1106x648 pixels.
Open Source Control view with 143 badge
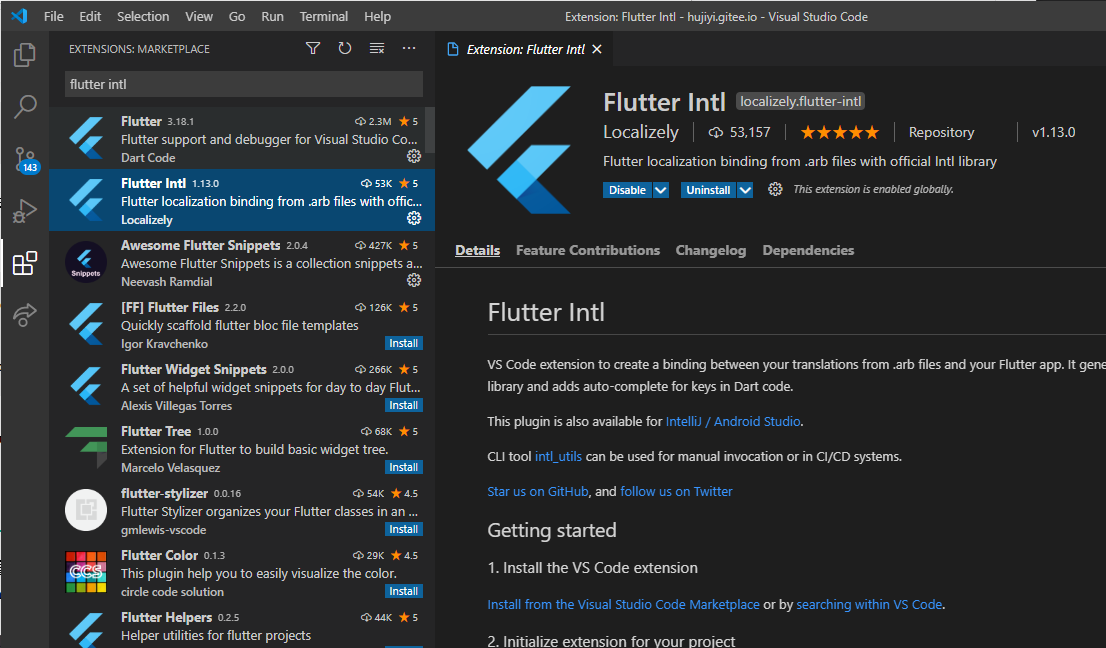(x=25, y=159)
